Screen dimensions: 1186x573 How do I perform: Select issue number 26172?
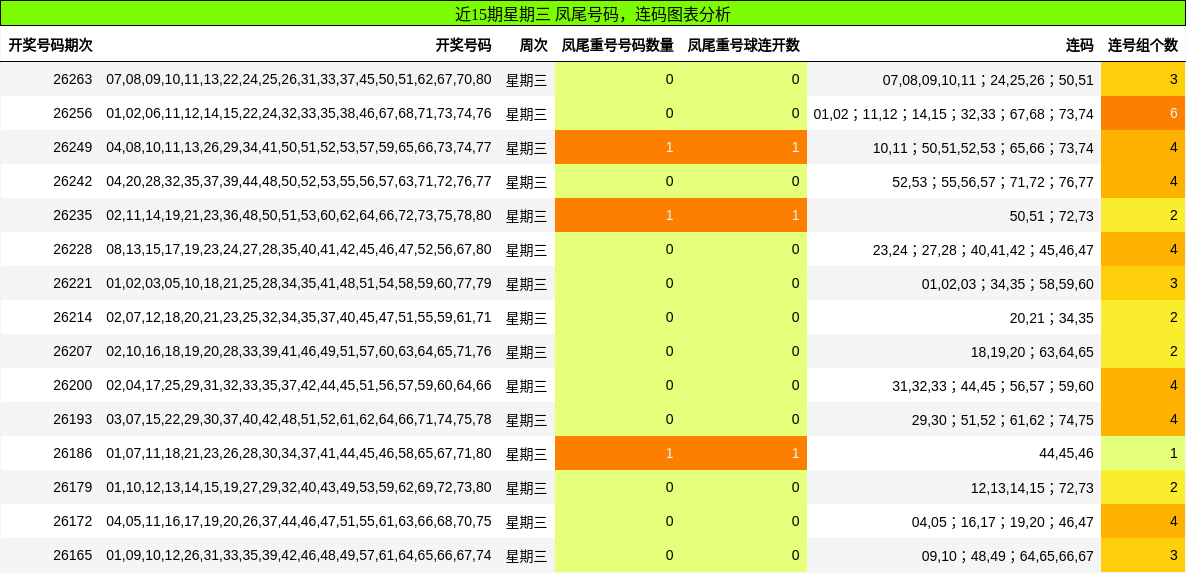[x=73, y=522]
